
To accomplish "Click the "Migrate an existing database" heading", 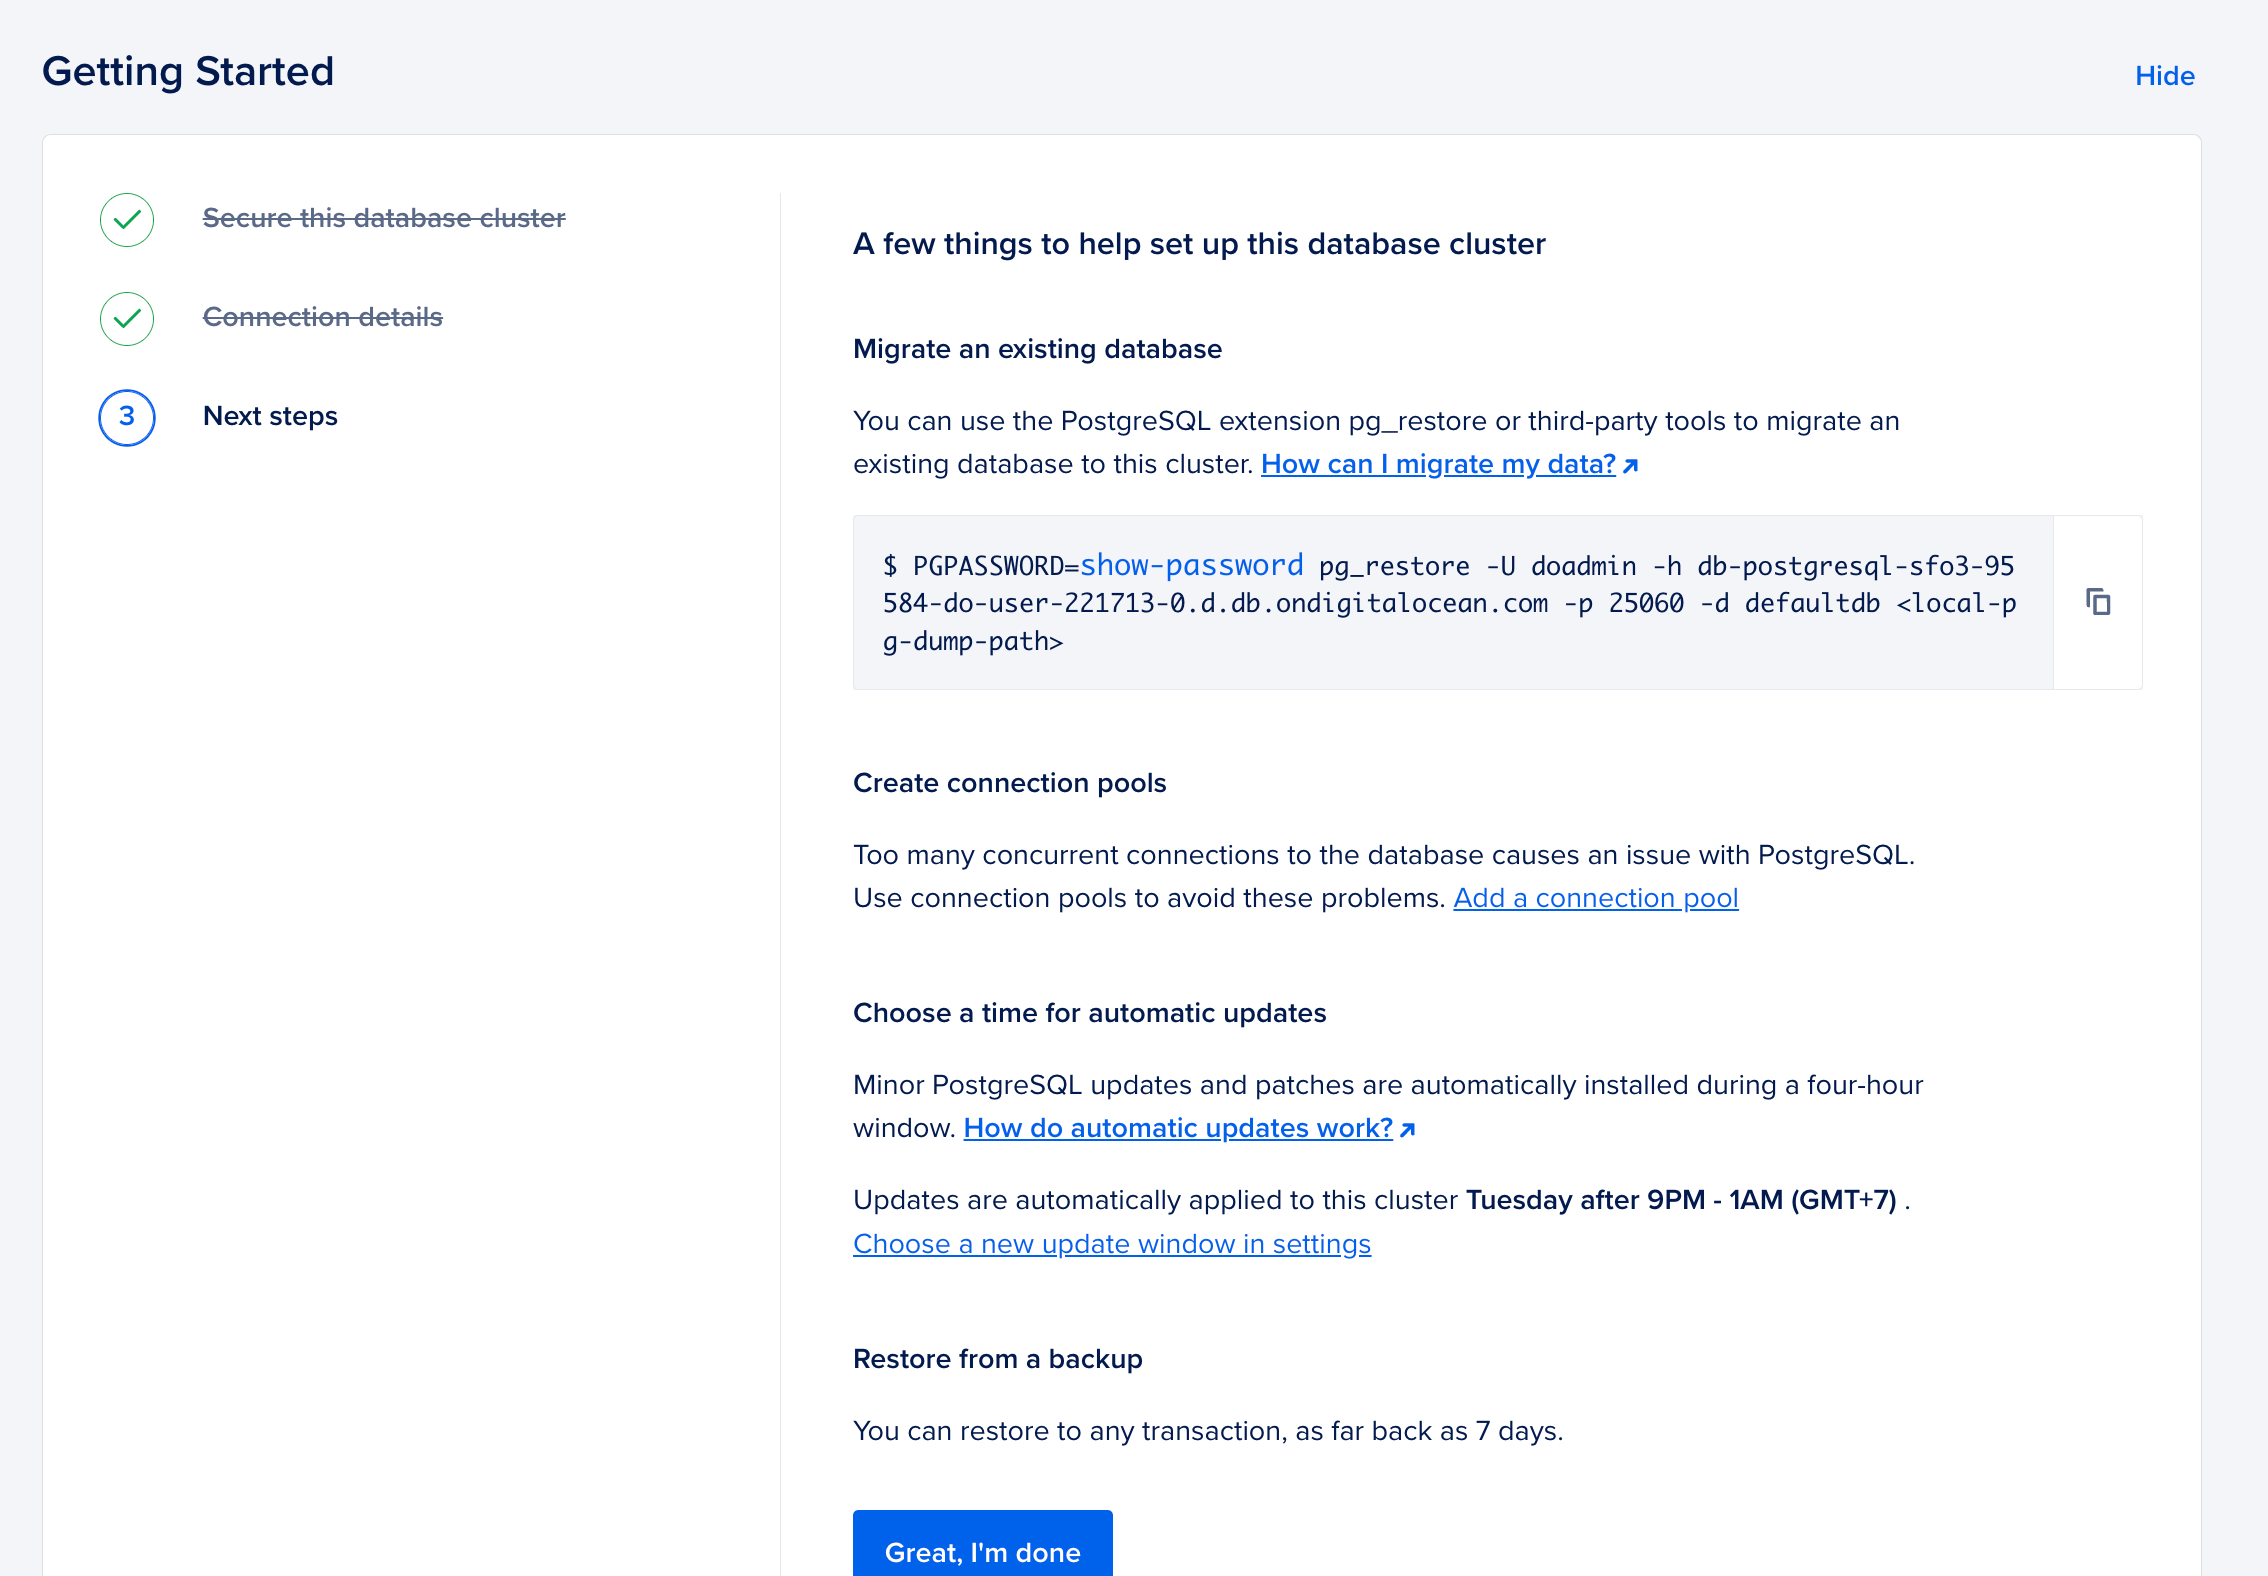I will tap(1037, 349).
